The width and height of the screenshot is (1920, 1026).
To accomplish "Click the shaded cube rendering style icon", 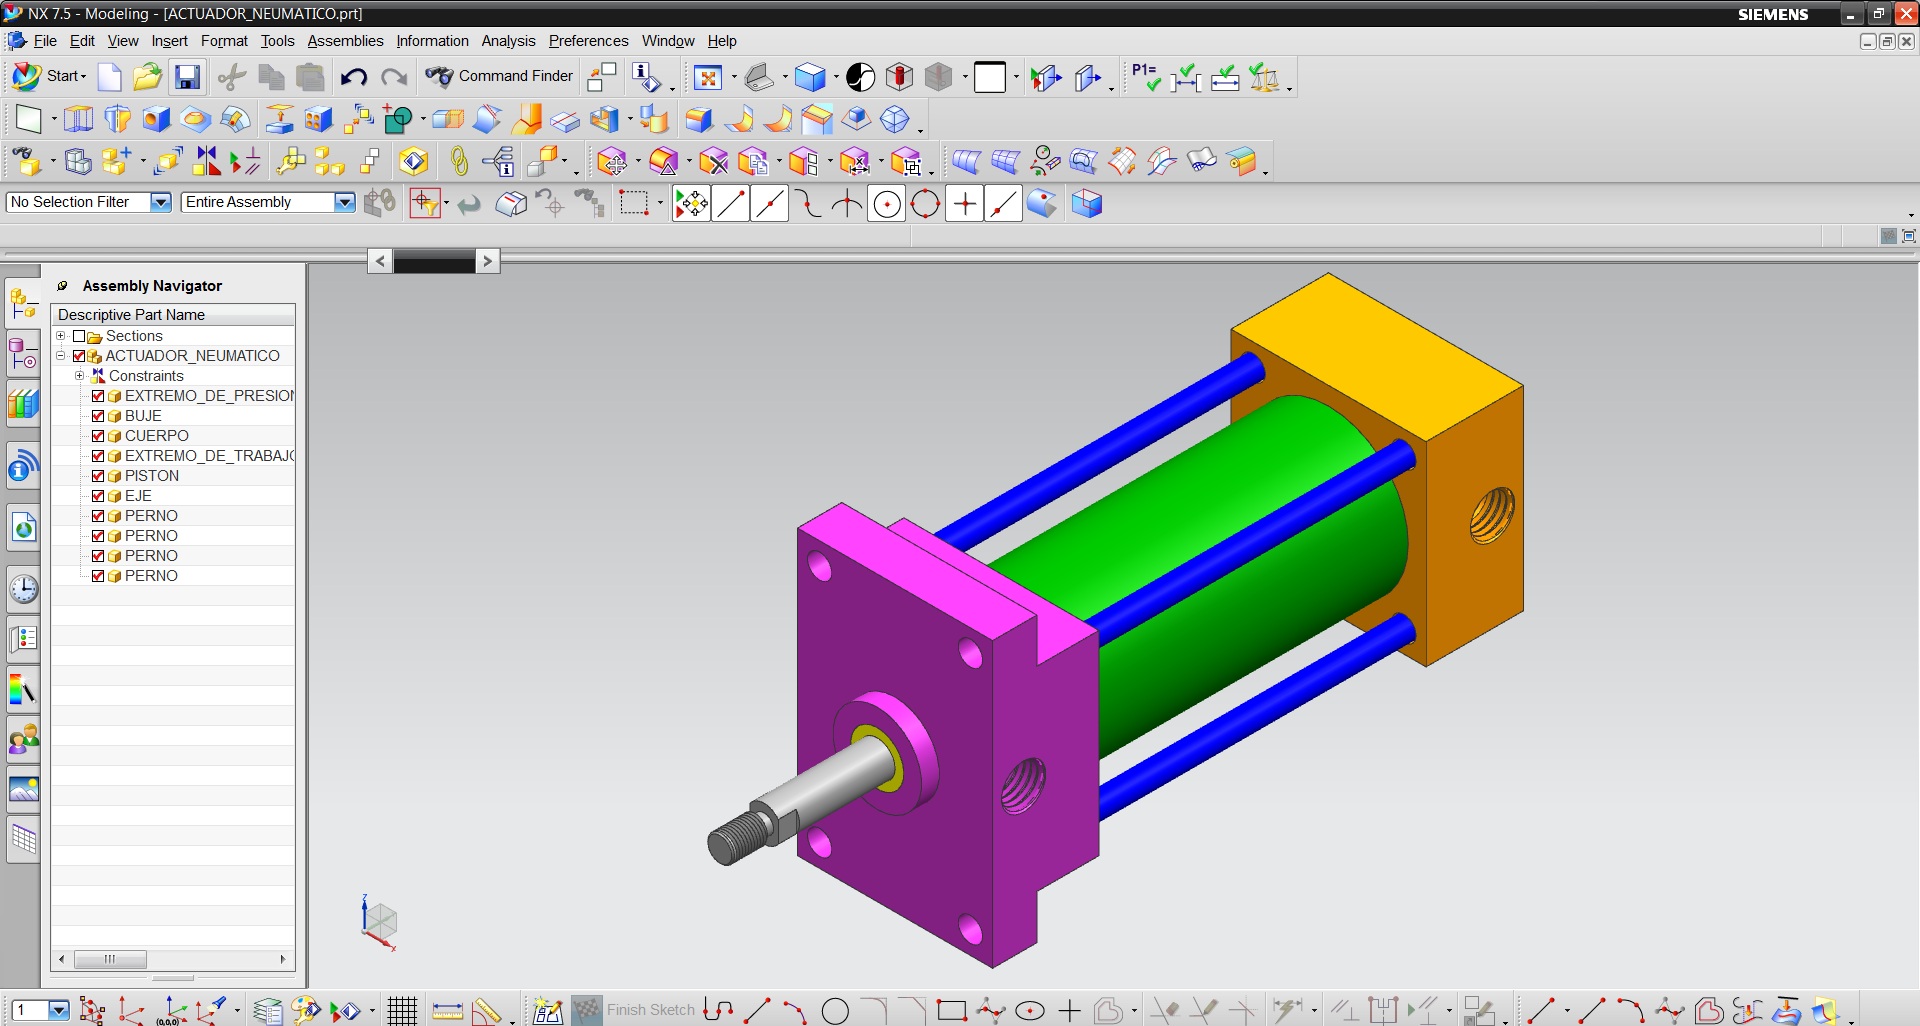I will click(x=810, y=77).
